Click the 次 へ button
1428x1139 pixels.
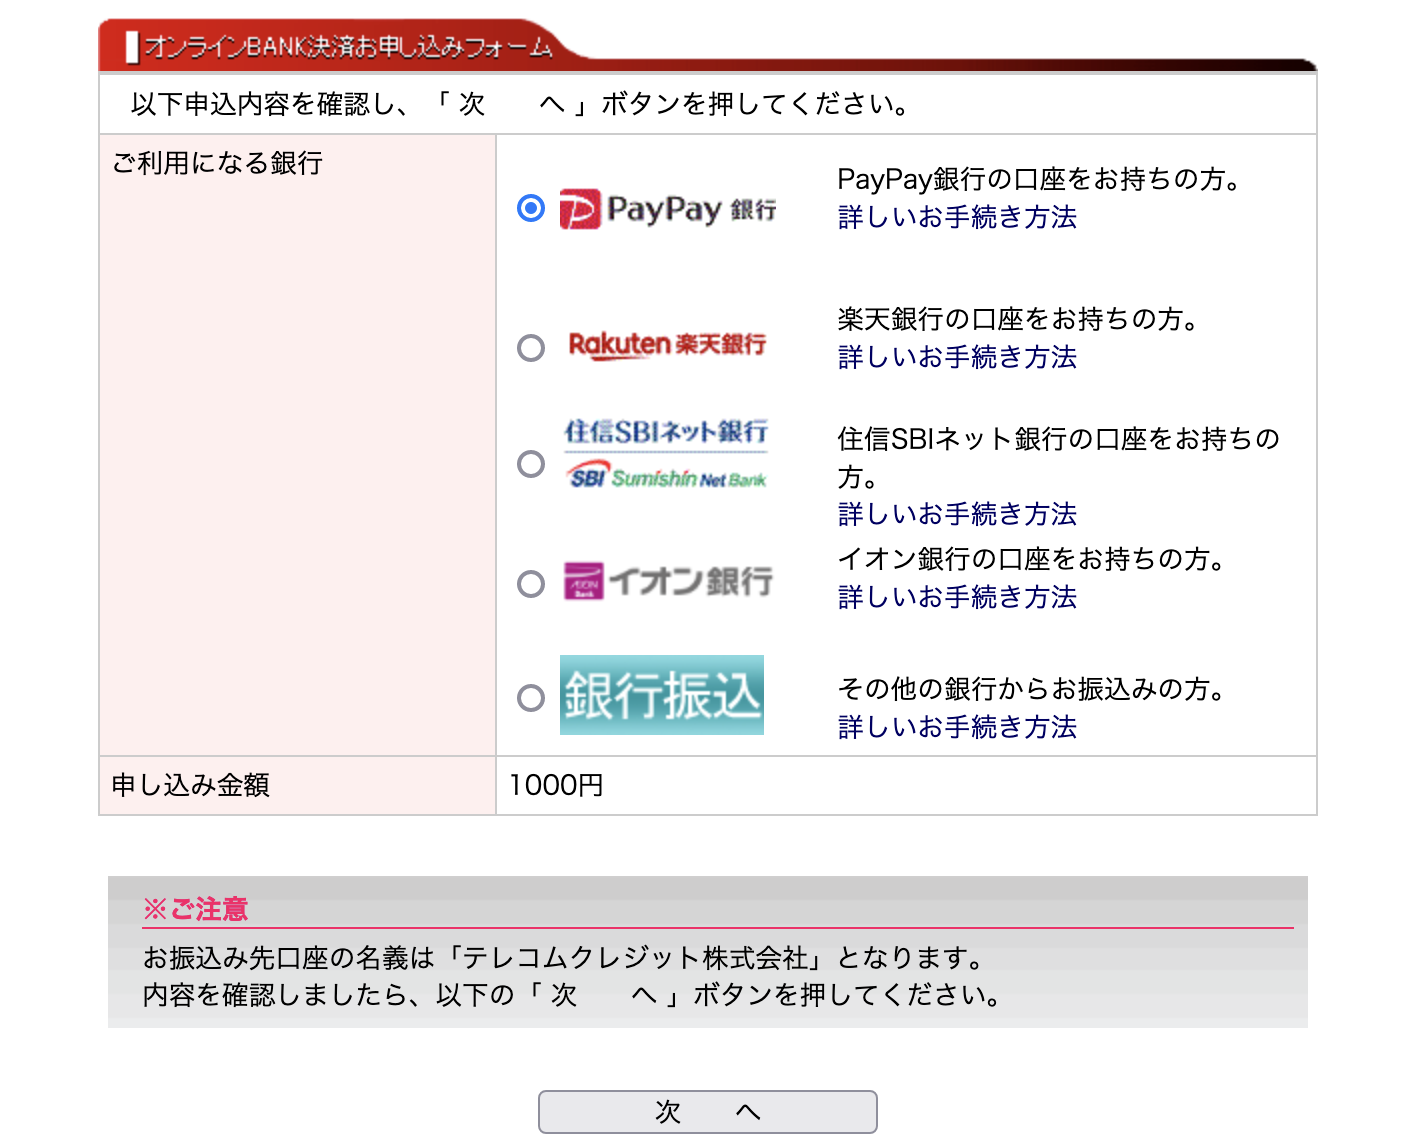coord(708,1112)
